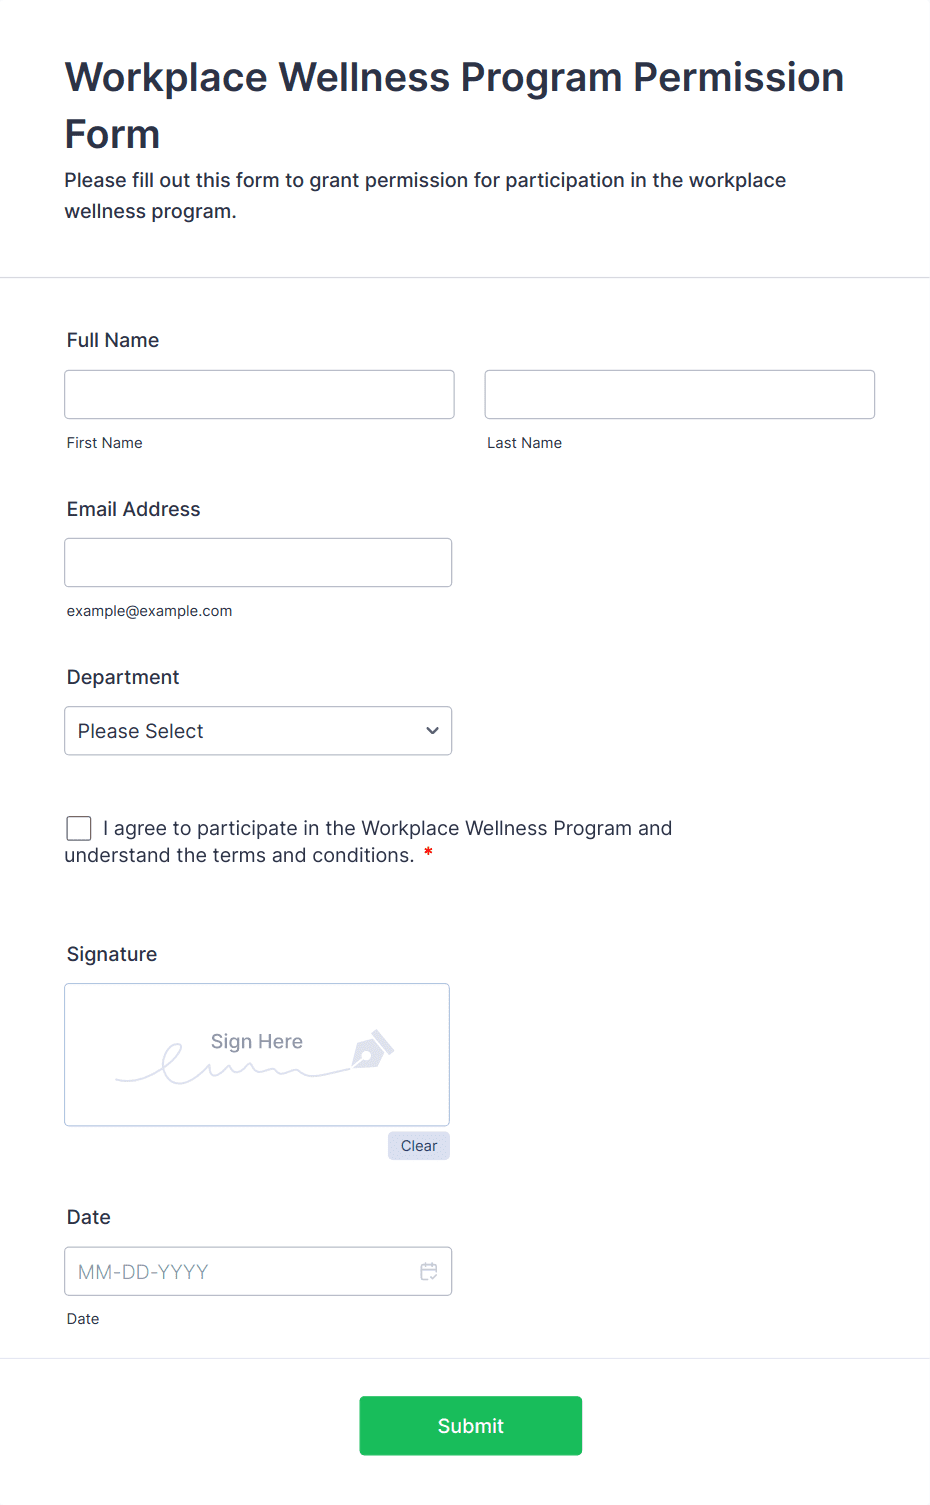Click inside the Sign Here signature pad

pyautogui.click(x=257, y=1055)
